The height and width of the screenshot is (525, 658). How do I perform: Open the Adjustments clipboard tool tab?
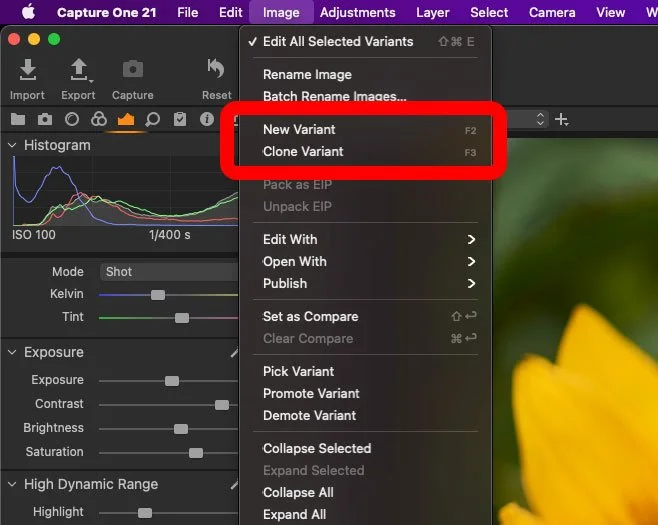click(x=180, y=120)
